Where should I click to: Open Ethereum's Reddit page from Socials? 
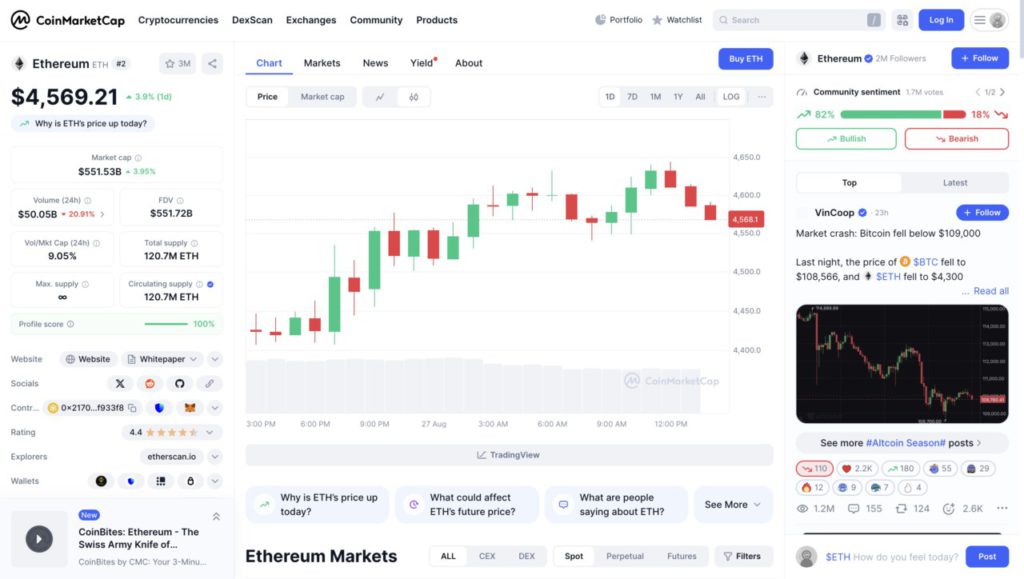(150, 384)
